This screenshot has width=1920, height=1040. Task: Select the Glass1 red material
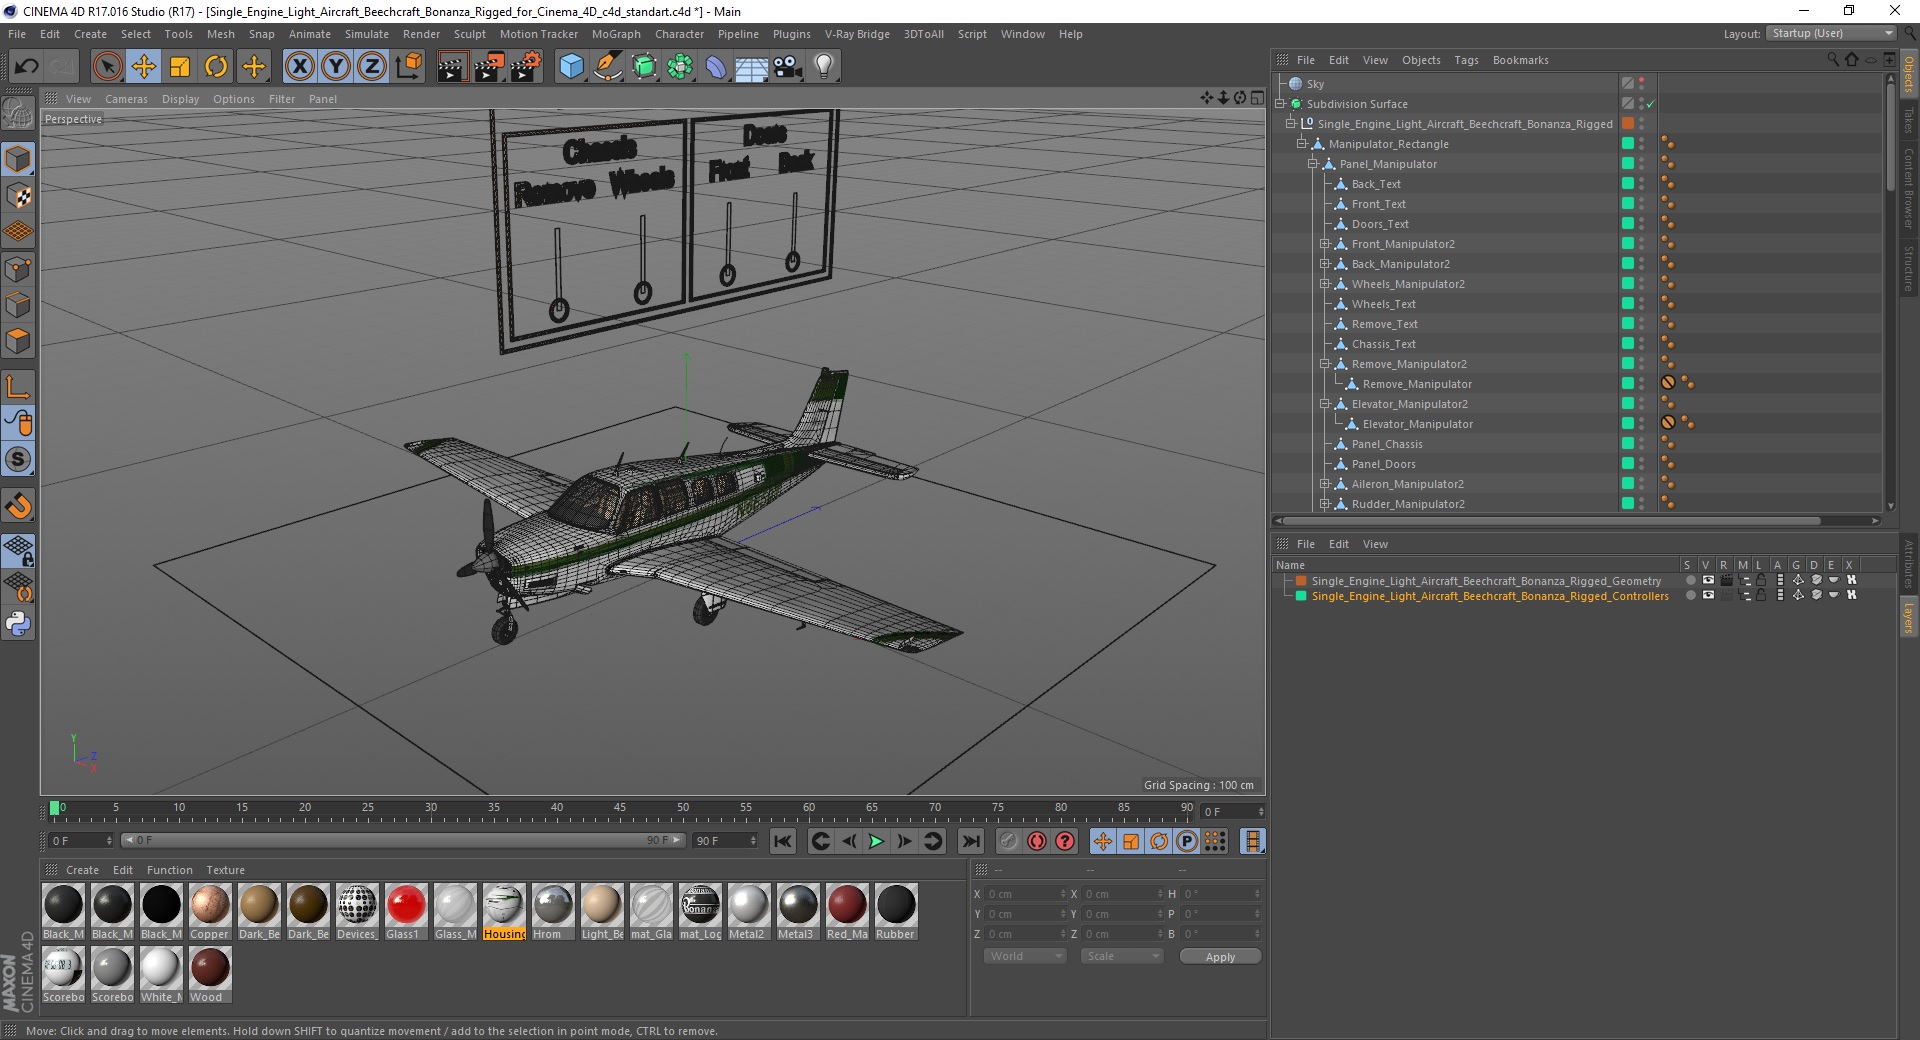tap(405, 912)
